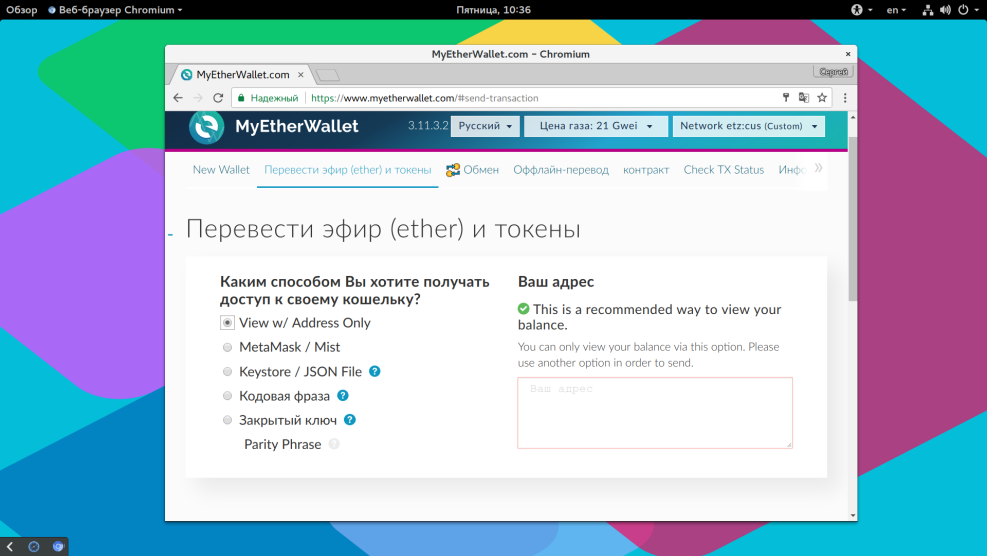The image size is (987, 556).
Task: Click the browser forward arrow
Action: coord(198,98)
